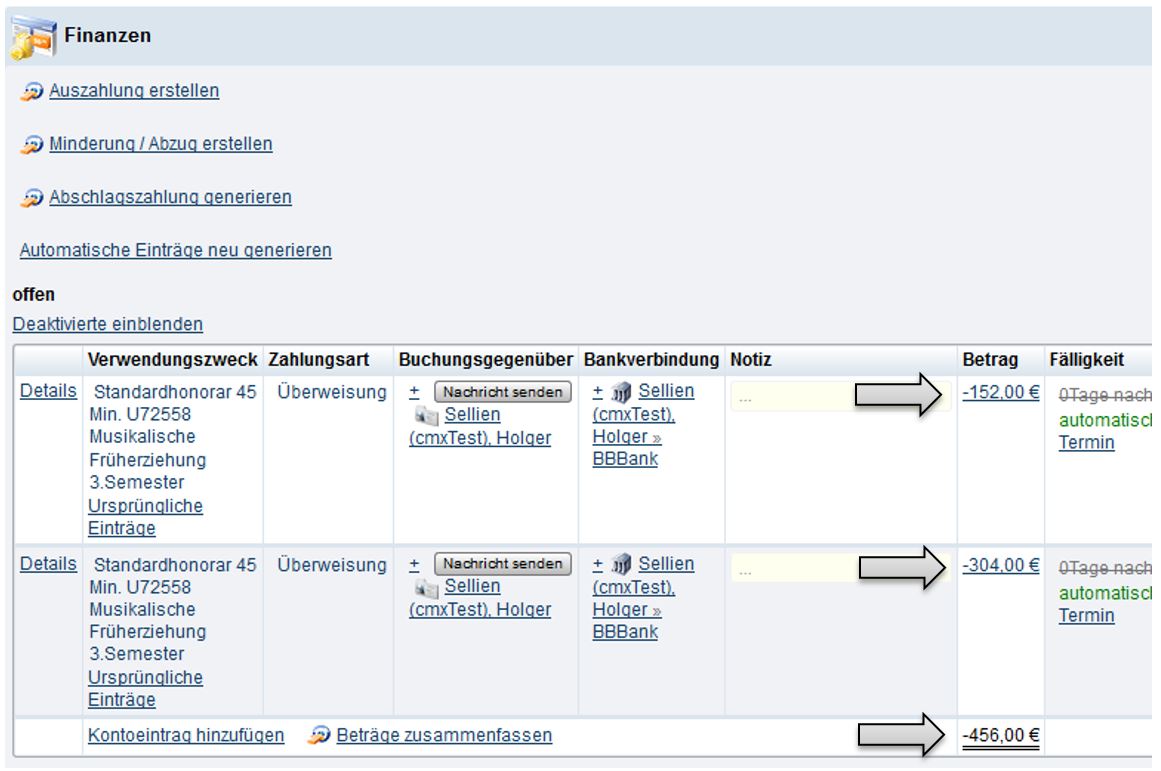Screen dimensions: 1161x771
Task: Show deactivated entries via Deaktivierte einblenden
Action: pyautogui.click(x=108, y=324)
